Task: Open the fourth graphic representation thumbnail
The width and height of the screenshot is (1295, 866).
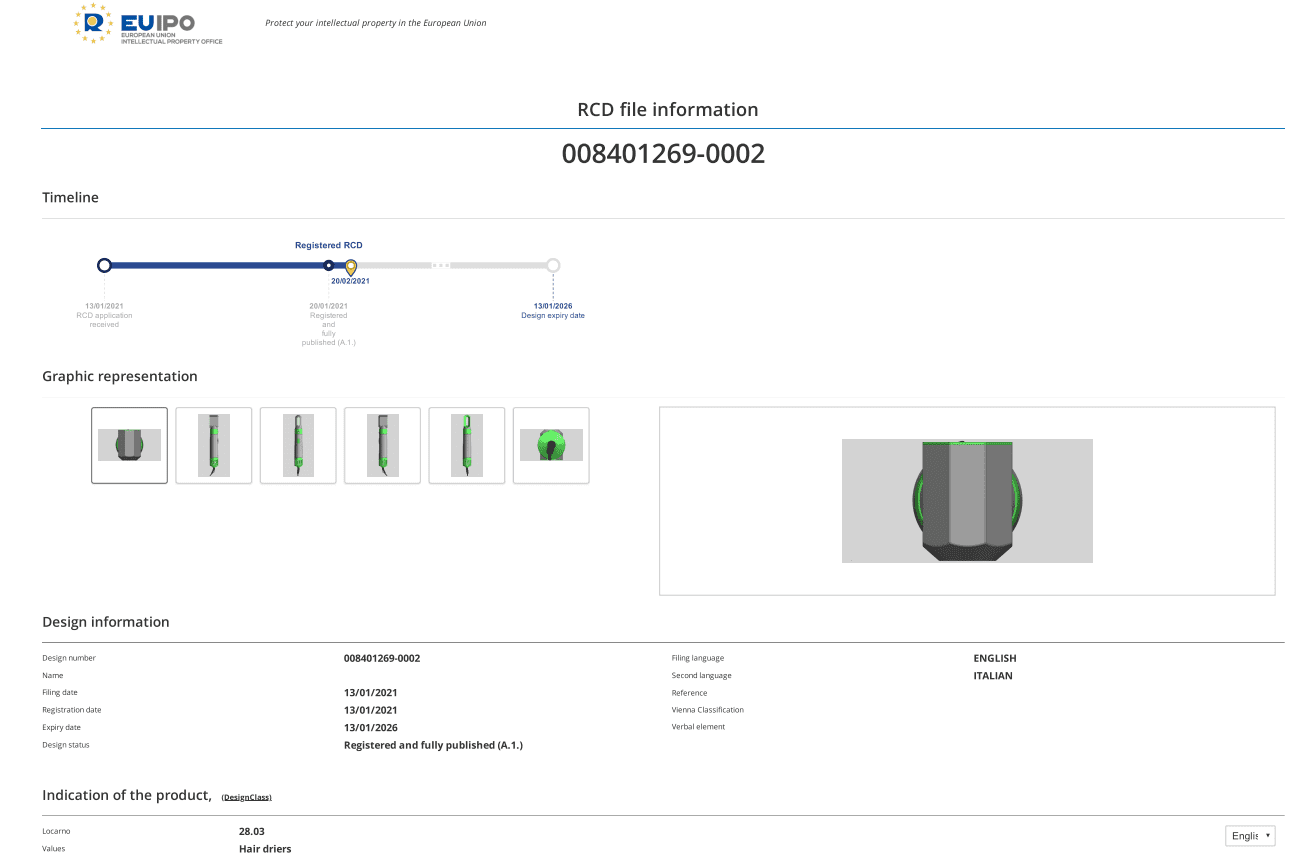Action: point(382,445)
